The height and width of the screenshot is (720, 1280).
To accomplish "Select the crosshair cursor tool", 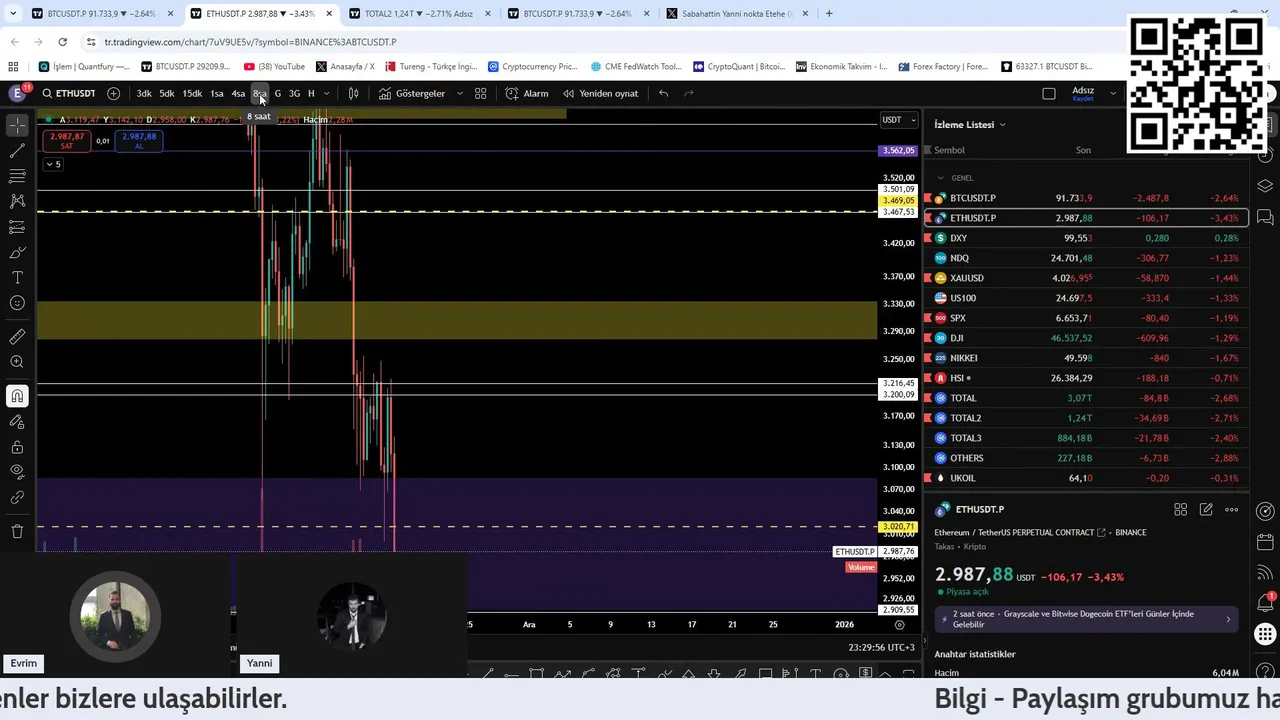I will (17, 126).
